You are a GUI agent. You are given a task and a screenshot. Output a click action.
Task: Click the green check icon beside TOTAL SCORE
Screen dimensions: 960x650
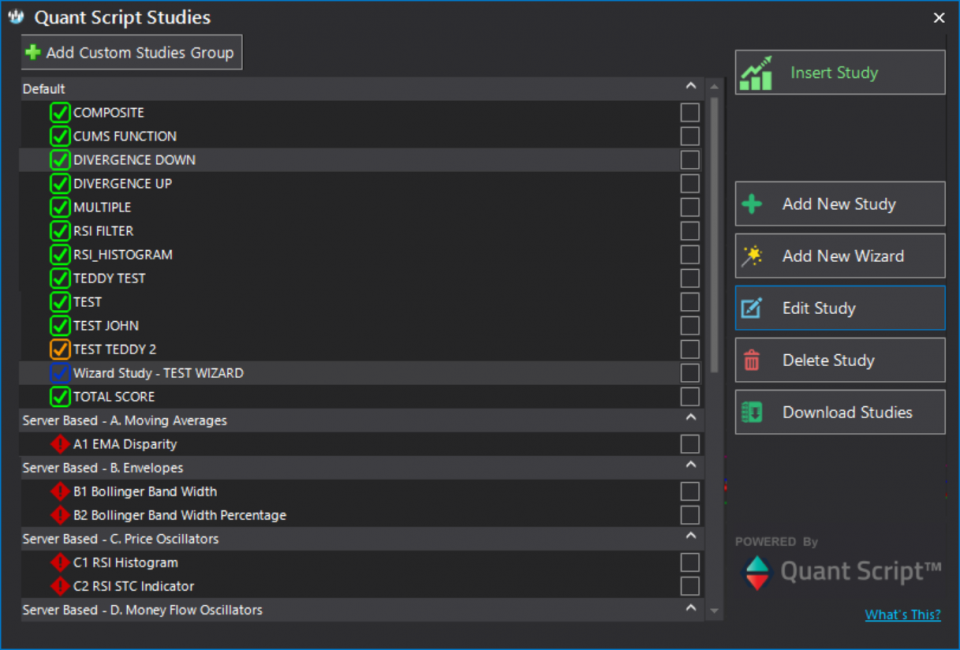[59, 397]
